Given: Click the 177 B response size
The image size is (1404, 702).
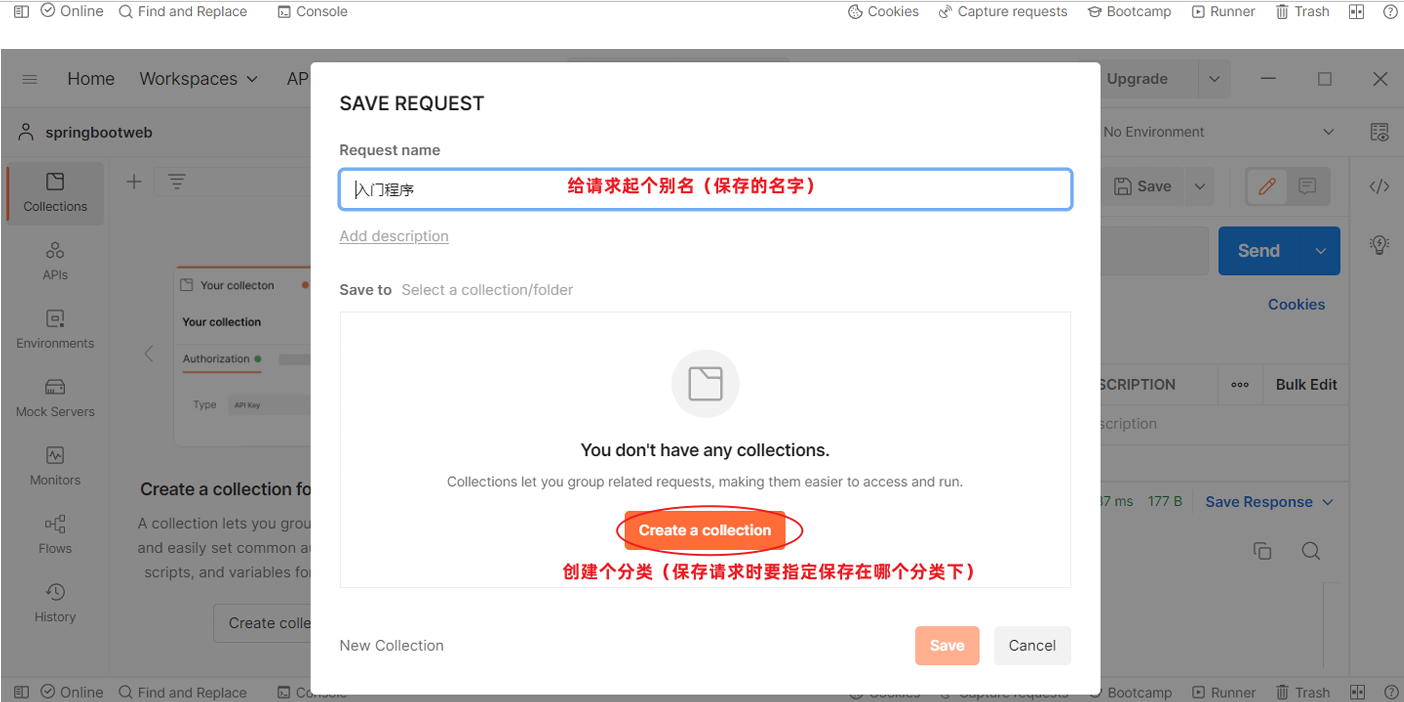Looking at the screenshot, I should point(1165,502).
